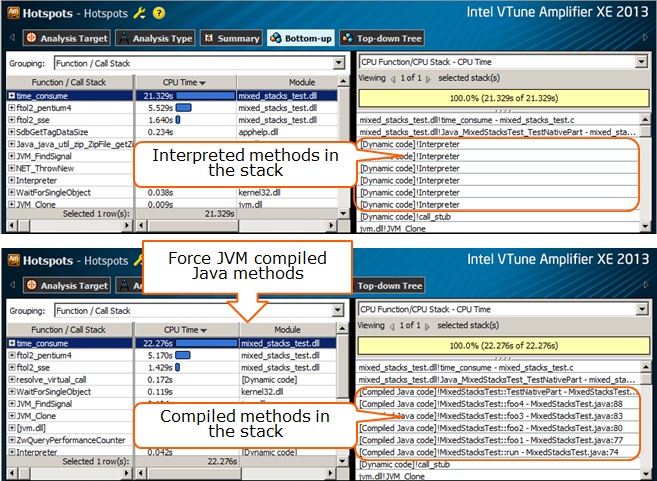Viewport: 657px width, 481px height.
Task: Expand ftol2_pentium4 row in bottom window
Action: pos(12,355)
